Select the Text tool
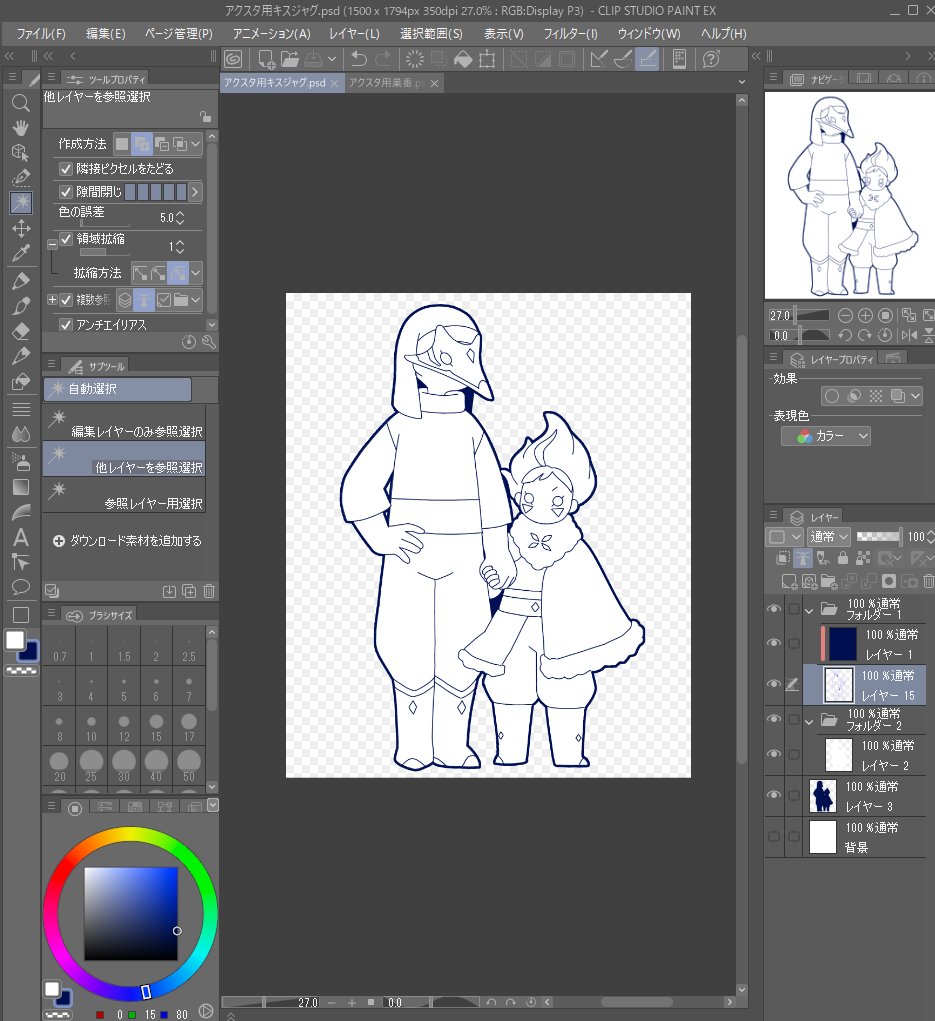Viewport: 935px width, 1021px height. tap(21, 537)
